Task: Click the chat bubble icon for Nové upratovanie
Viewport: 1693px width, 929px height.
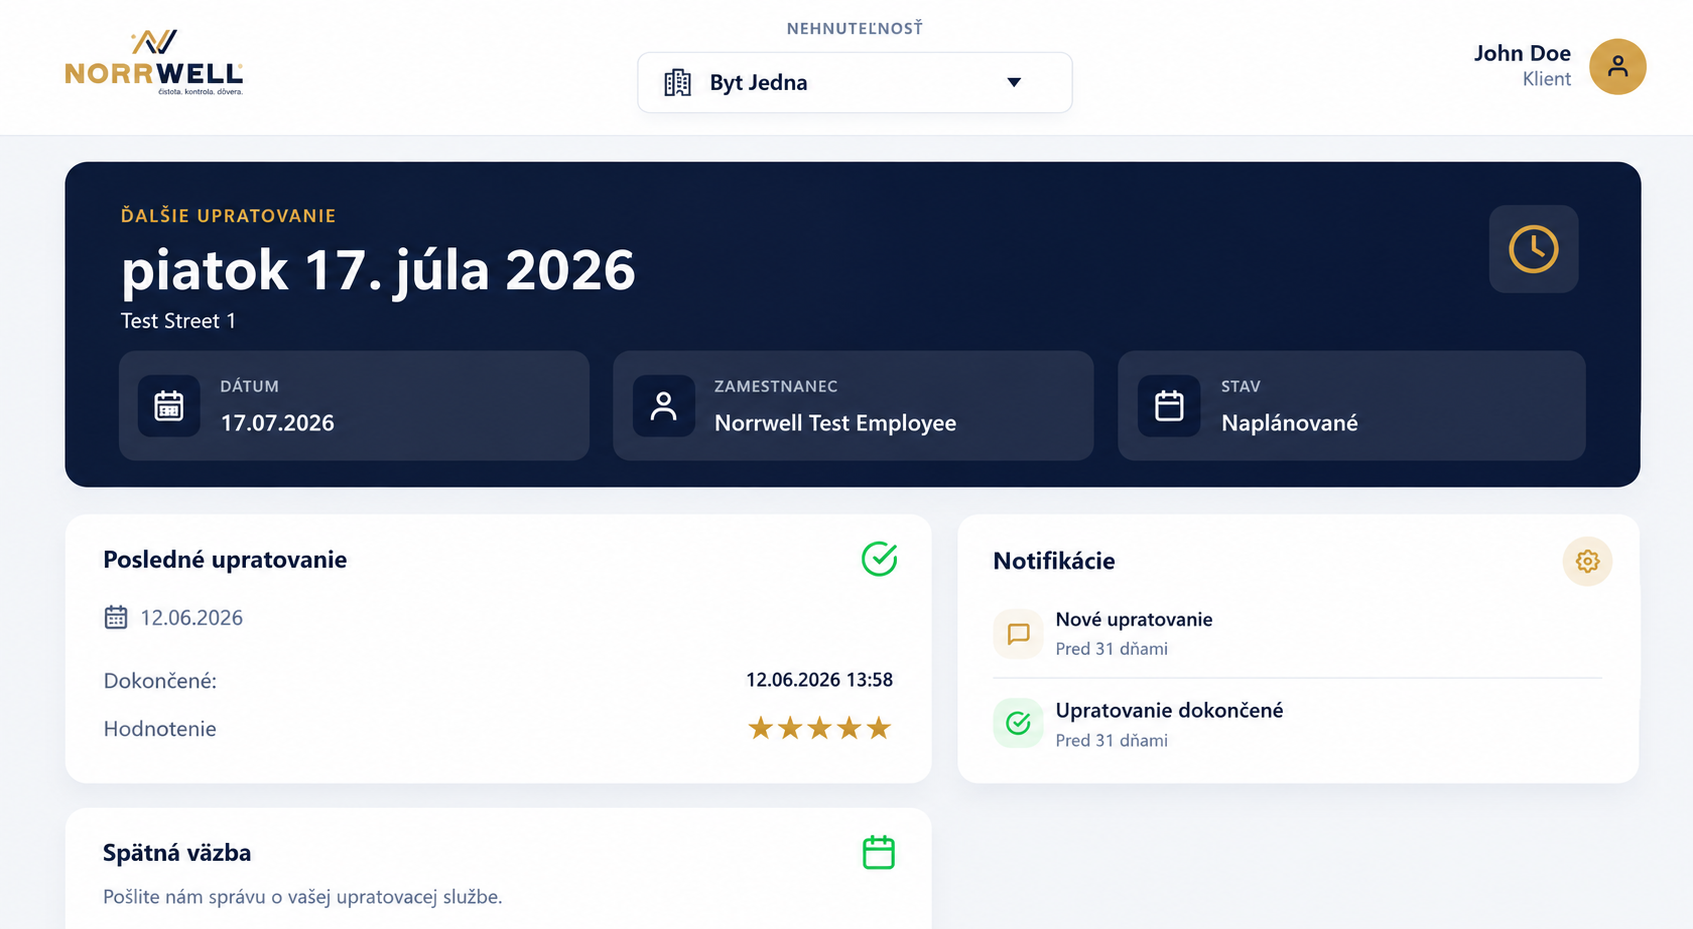Action: (x=1018, y=634)
